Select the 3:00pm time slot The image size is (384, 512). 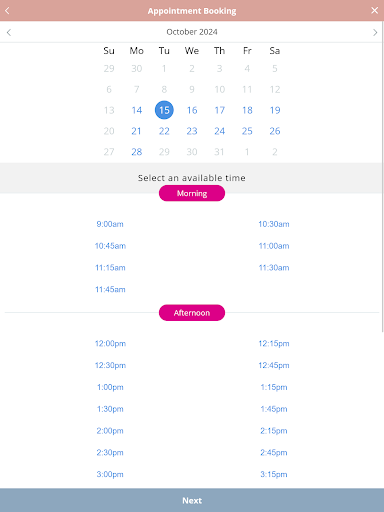[110, 474]
